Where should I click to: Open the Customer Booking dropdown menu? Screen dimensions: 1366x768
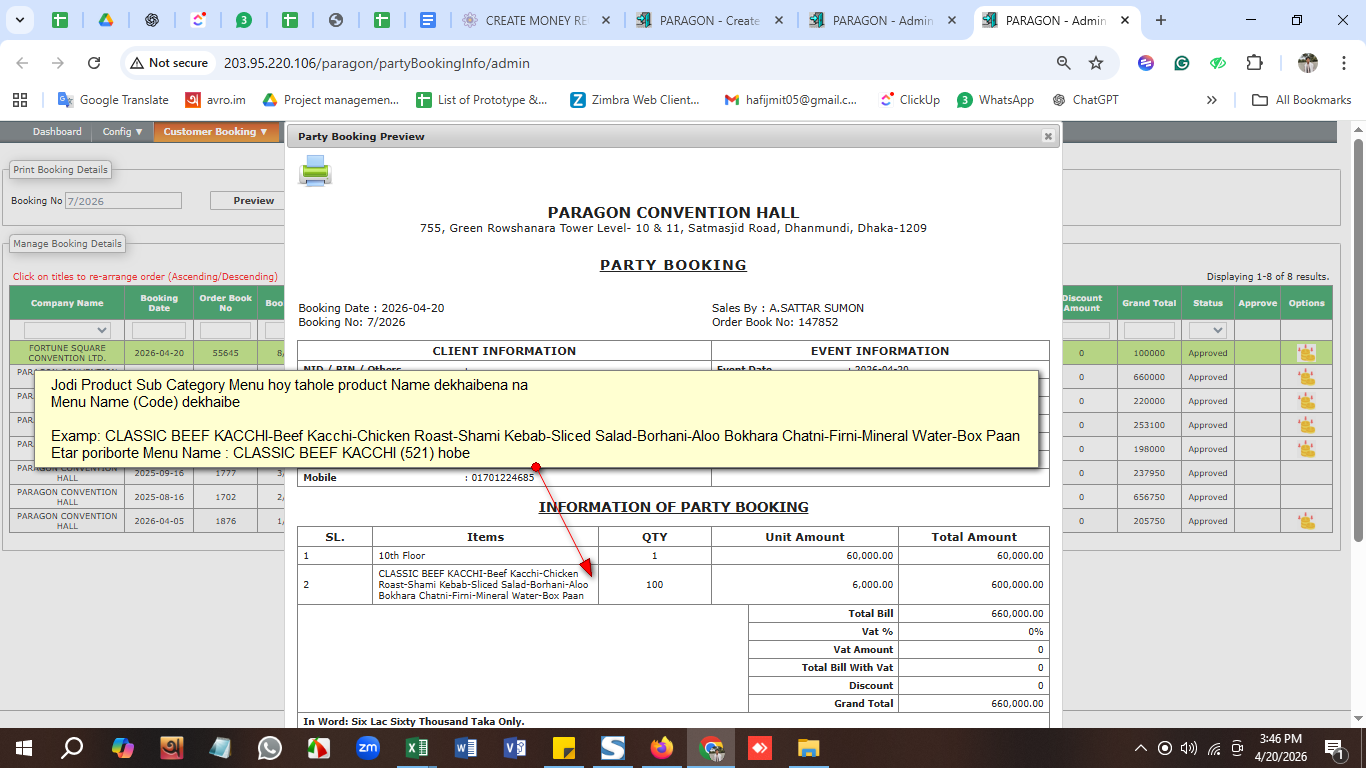[215, 132]
